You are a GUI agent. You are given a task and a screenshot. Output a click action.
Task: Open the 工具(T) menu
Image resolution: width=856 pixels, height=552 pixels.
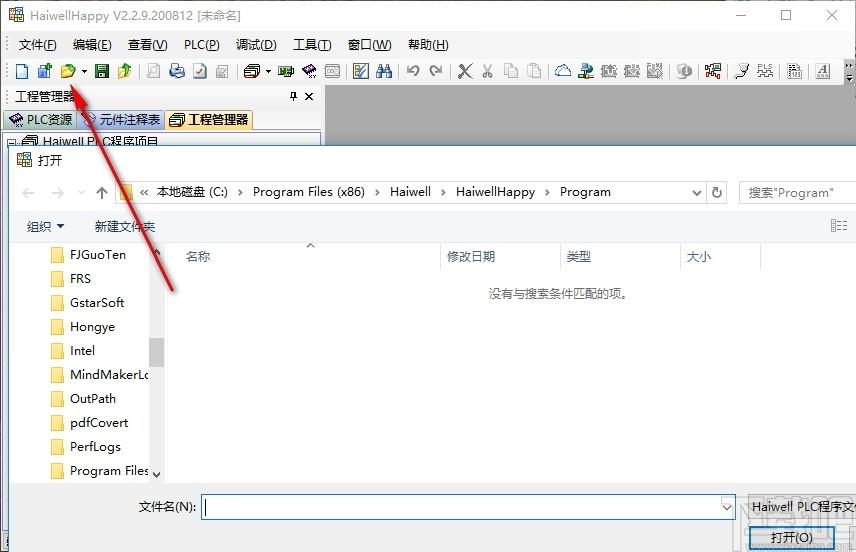click(312, 45)
